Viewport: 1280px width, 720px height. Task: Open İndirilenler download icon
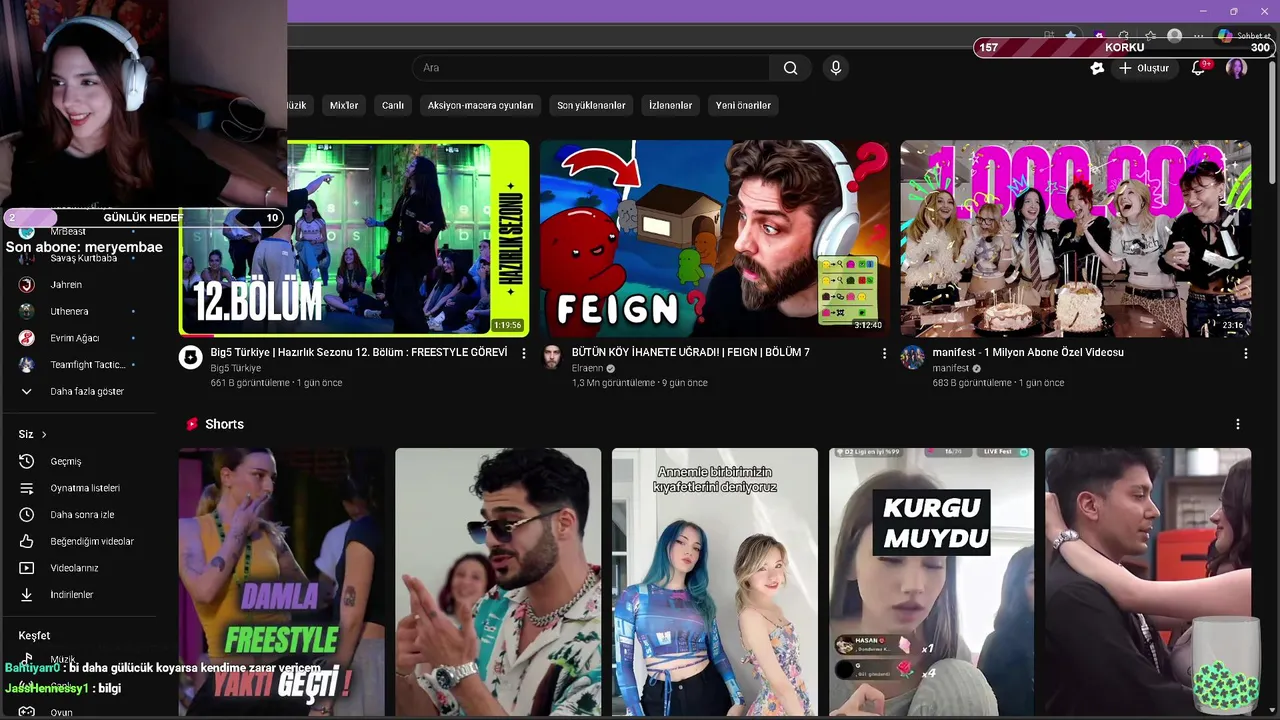(27, 594)
